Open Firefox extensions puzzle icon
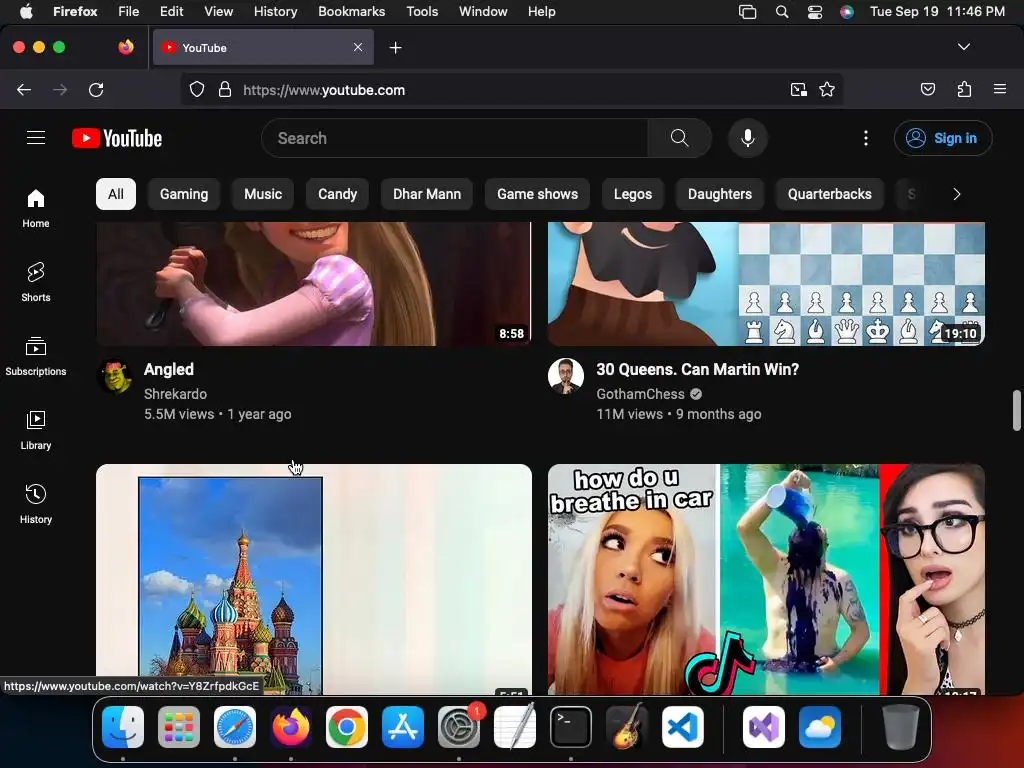Image resolution: width=1024 pixels, height=768 pixels. [x=964, y=89]
